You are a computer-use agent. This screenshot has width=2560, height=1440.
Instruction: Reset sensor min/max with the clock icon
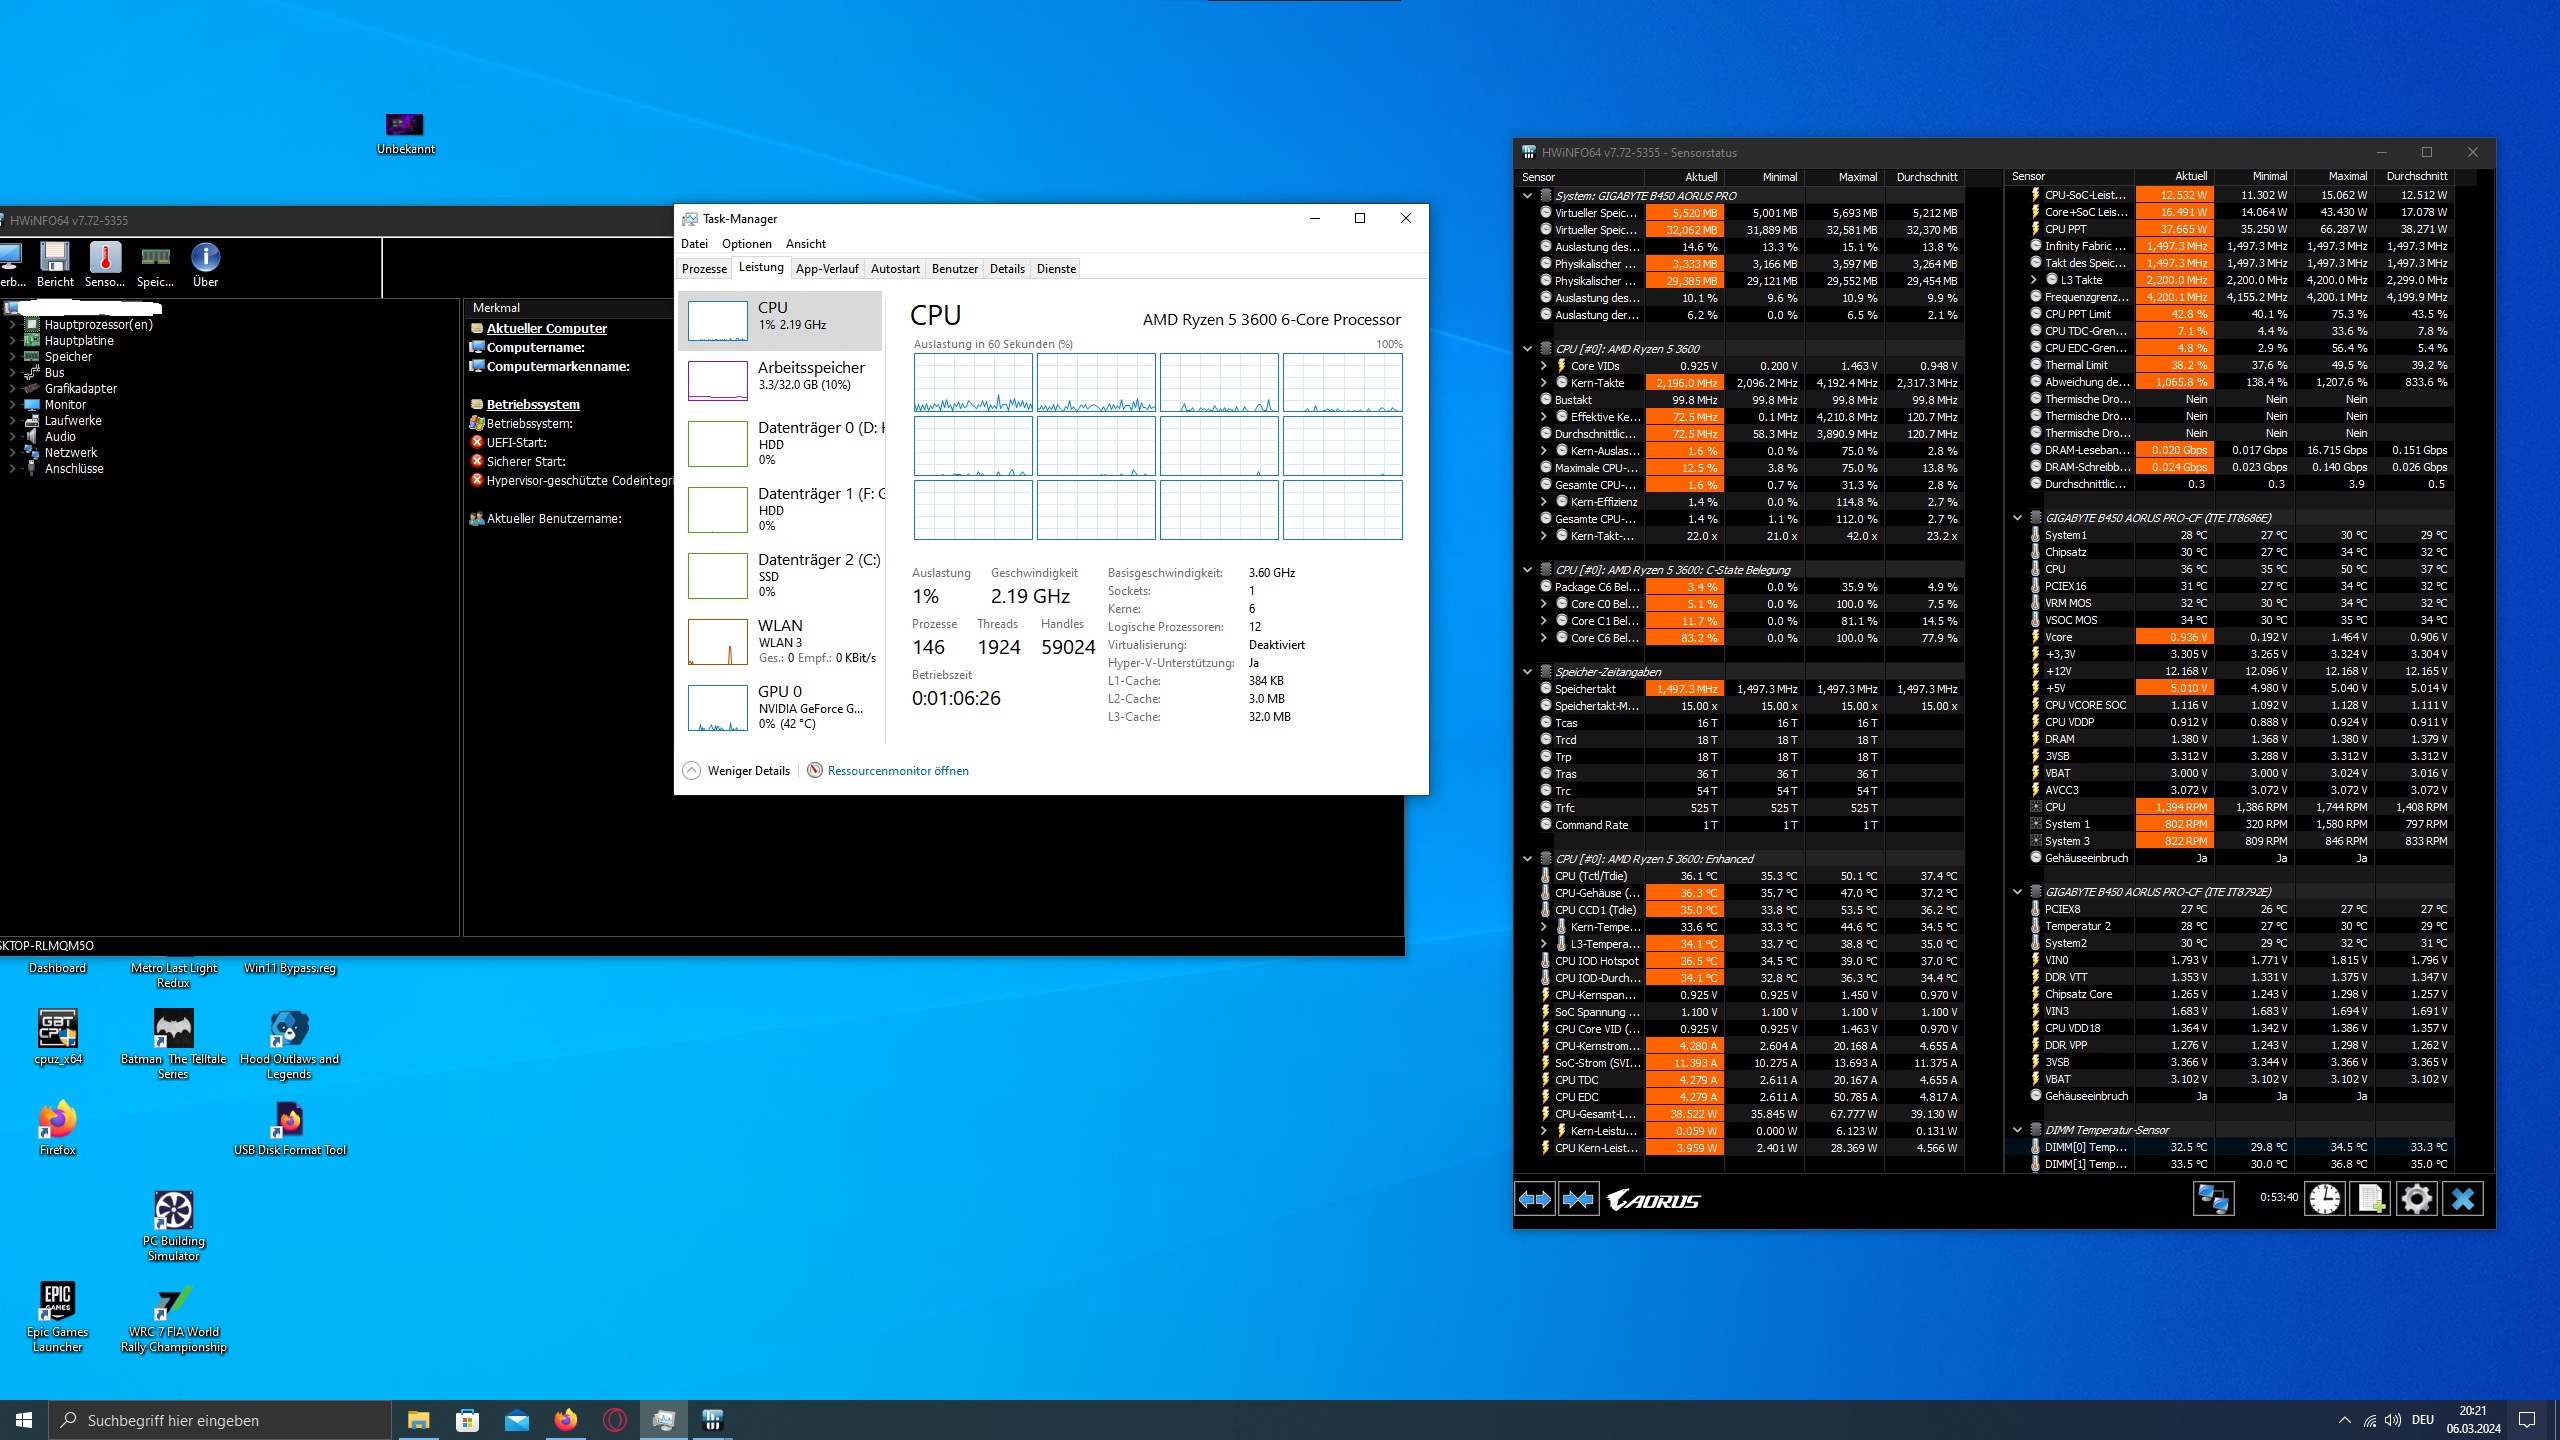click(2325, 1199)
